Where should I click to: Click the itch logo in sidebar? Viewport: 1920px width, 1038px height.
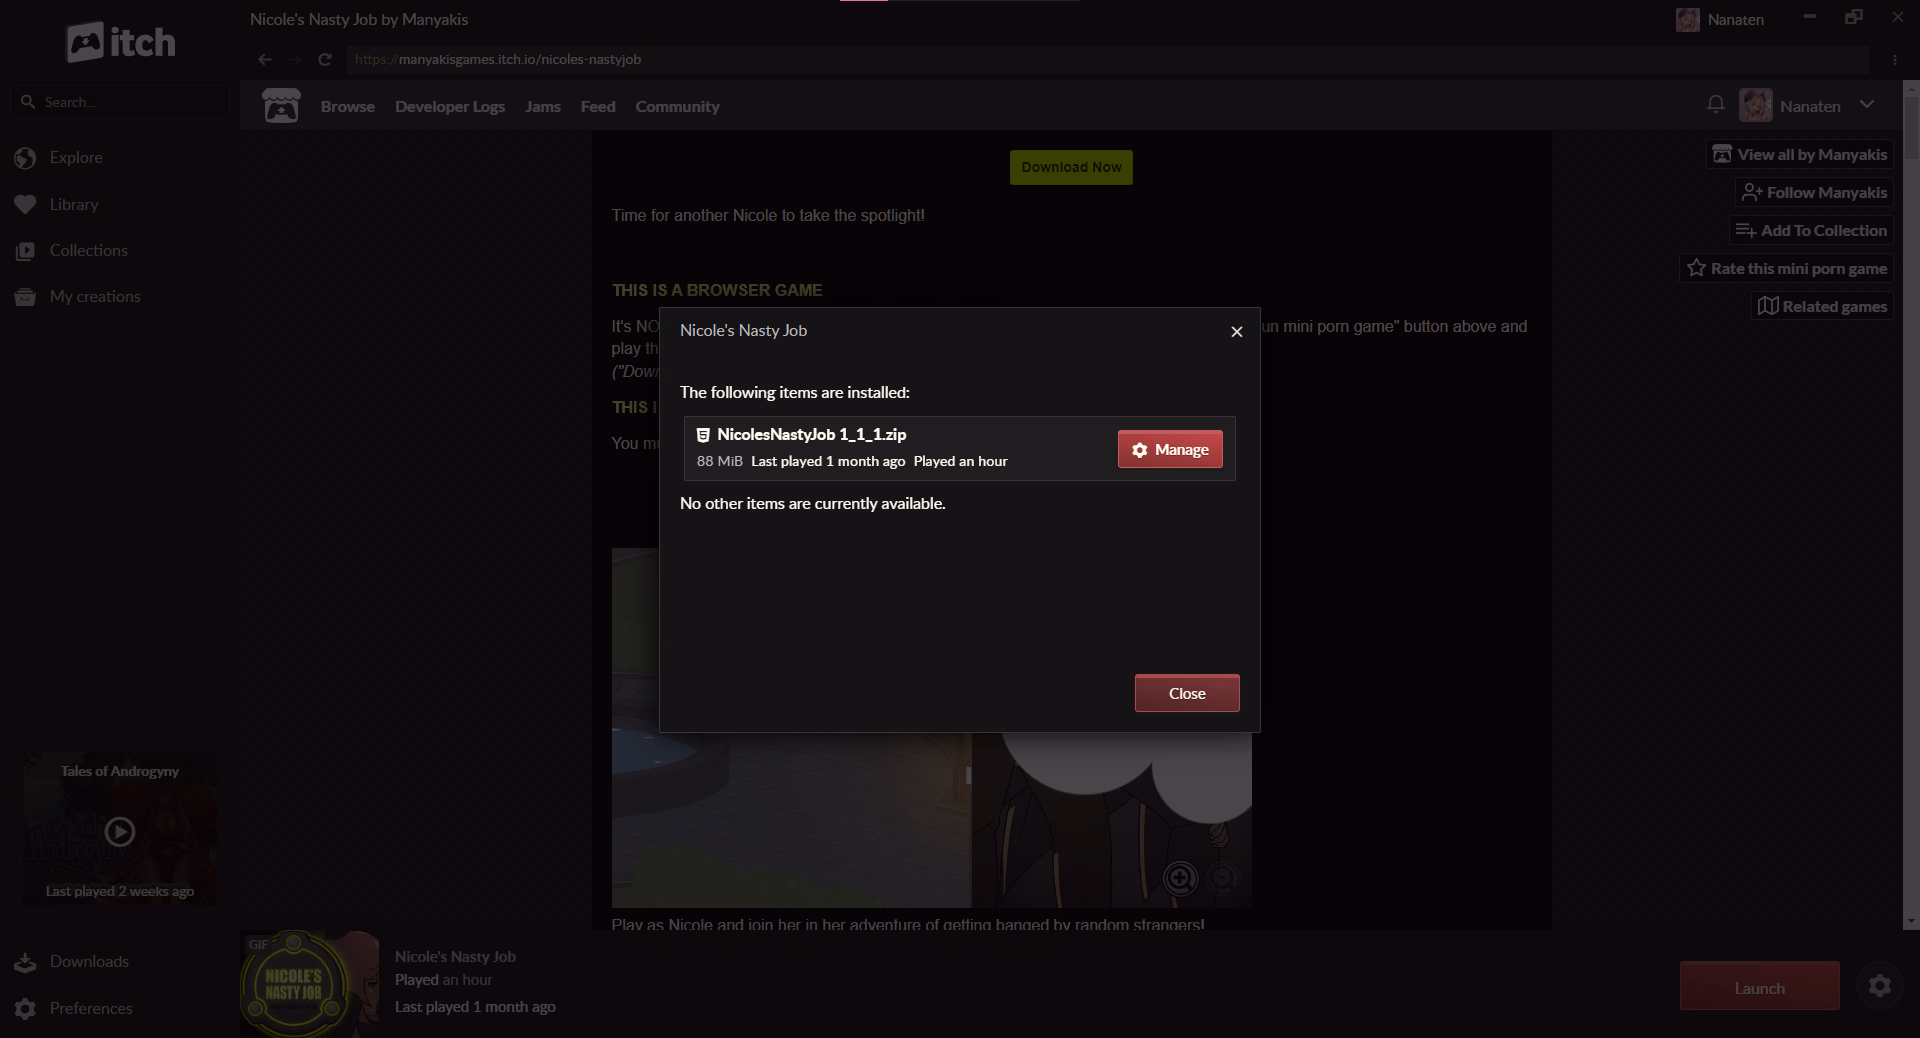click(121, 42)
